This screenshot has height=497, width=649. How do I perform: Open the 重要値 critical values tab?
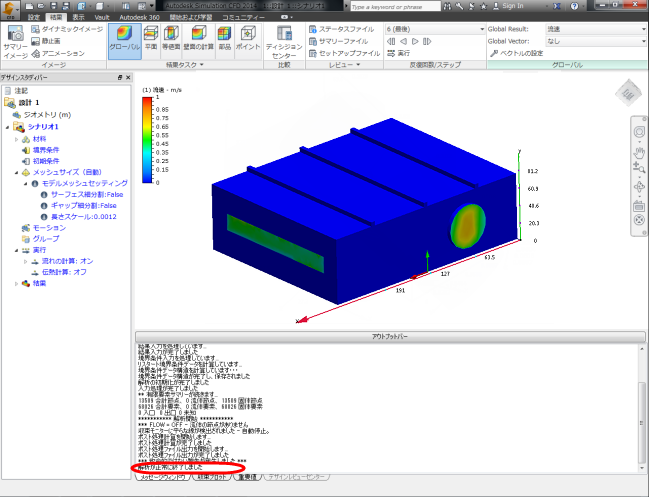coord(248,477)
